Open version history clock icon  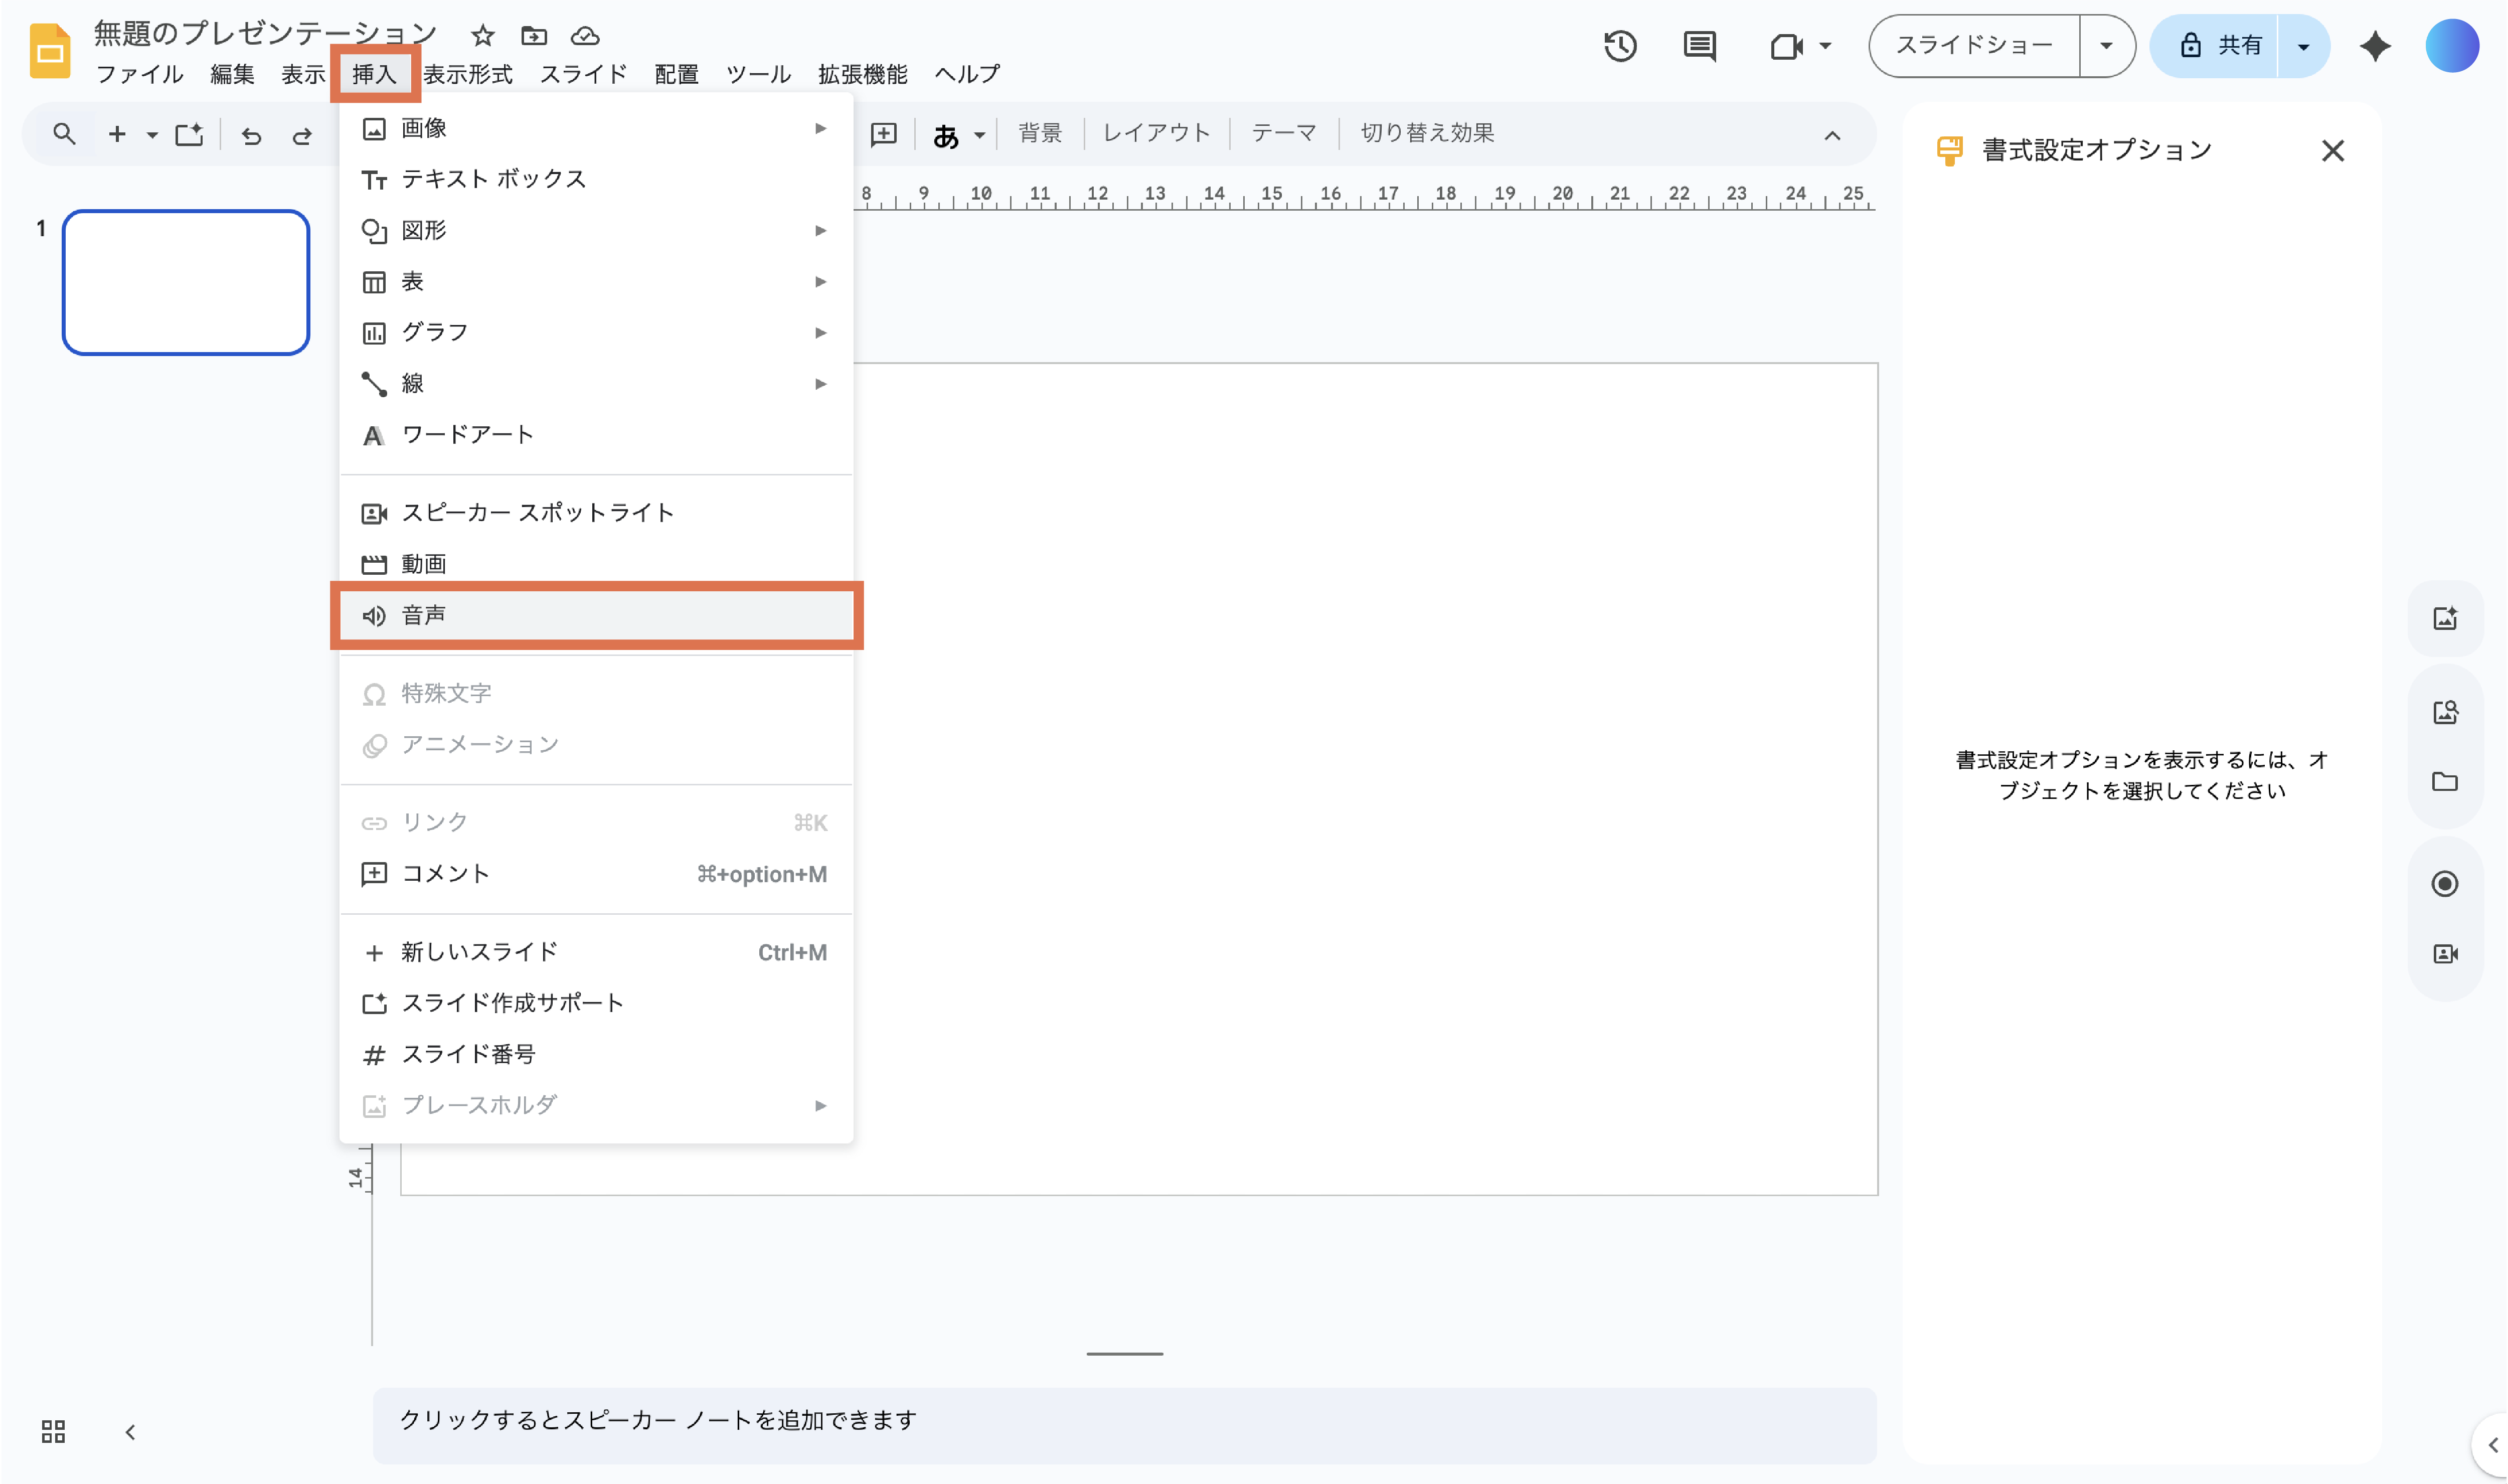tap(1619, 46)
